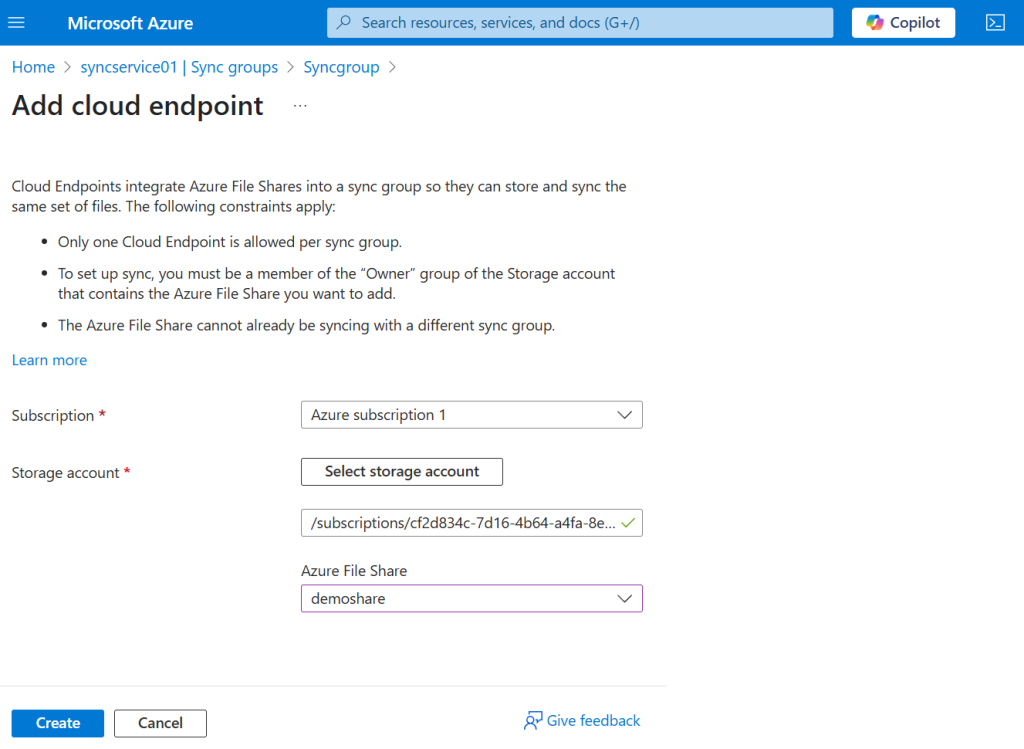Focus the search resources field

pyautogui.click(x=580, y=23)
